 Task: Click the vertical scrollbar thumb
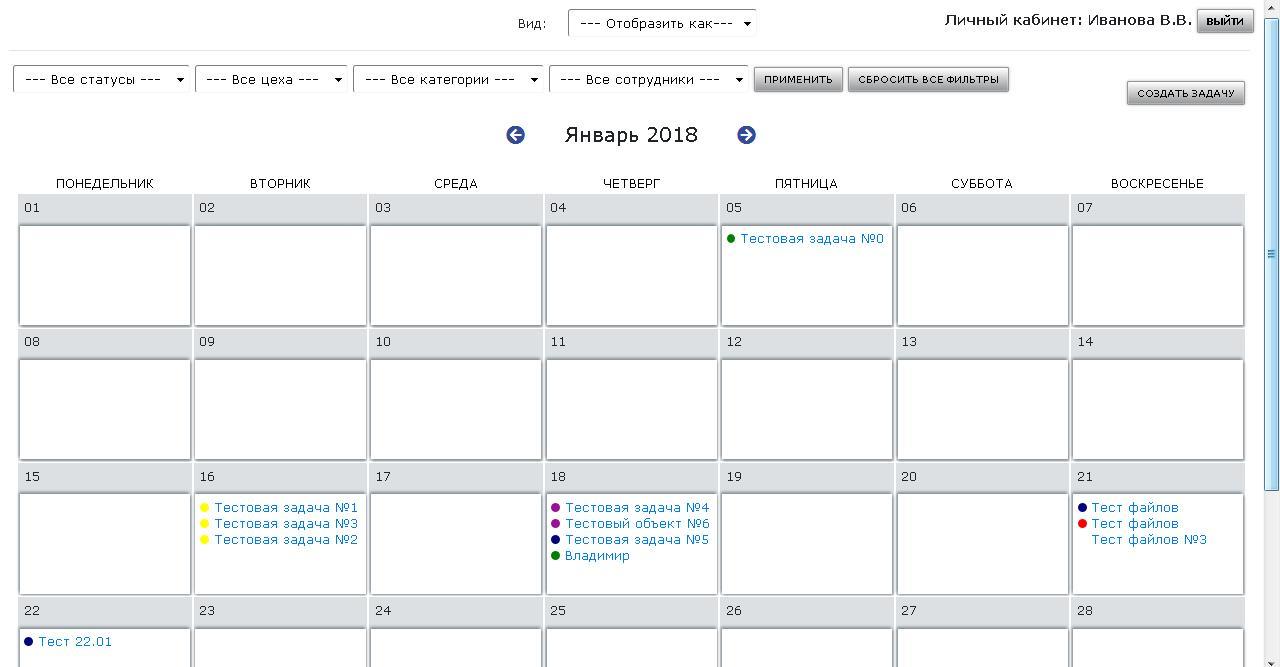(1272, 254)
